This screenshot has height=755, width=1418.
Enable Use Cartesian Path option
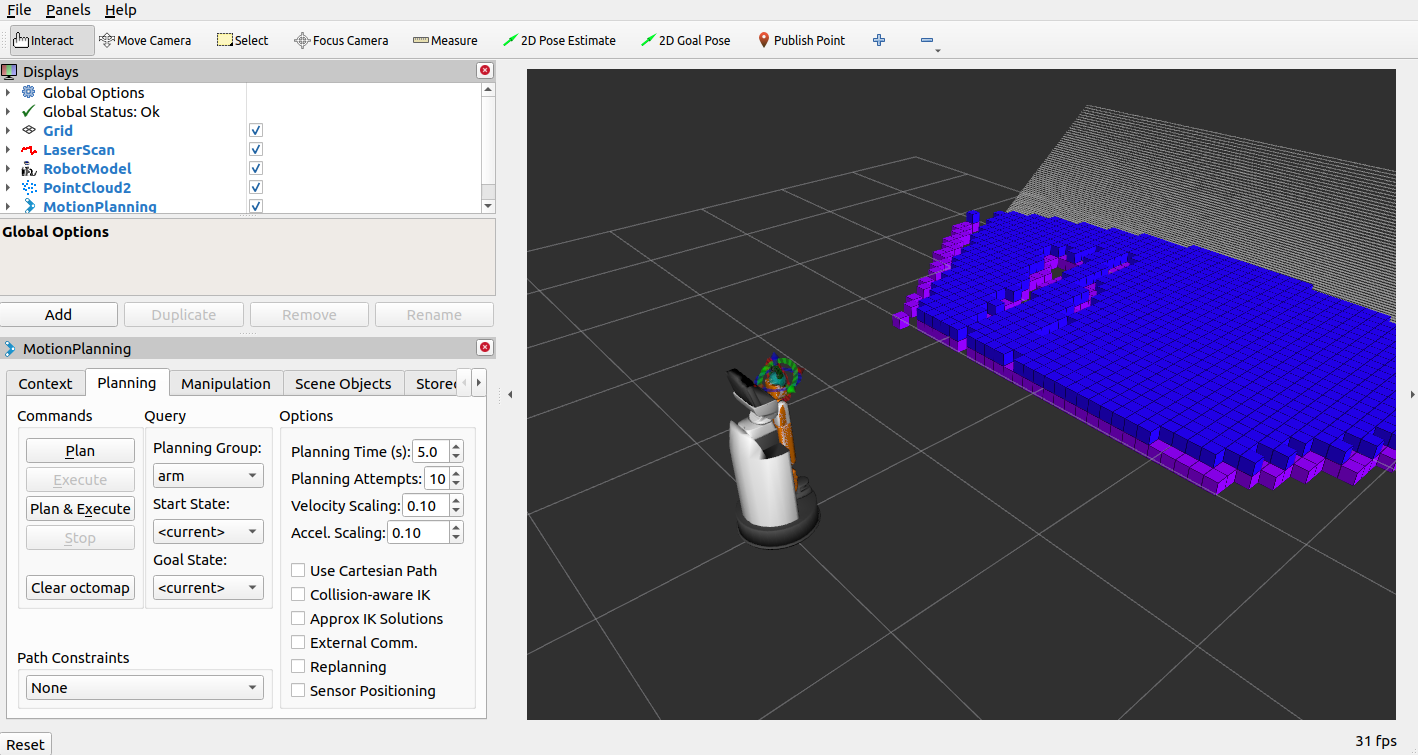point(298,571)
